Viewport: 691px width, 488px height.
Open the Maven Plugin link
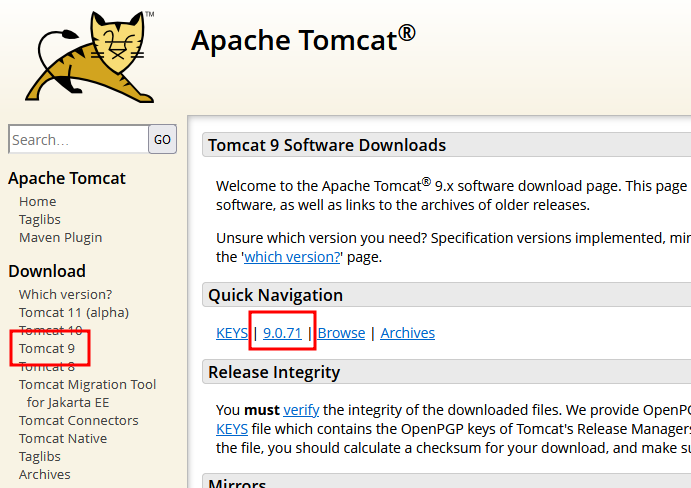60,238
